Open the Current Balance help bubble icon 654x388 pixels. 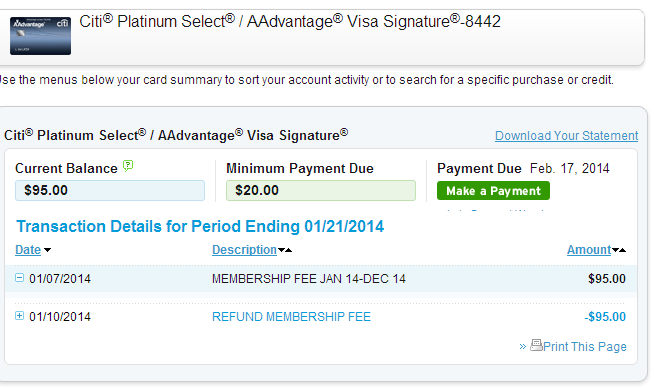point(128,166)
